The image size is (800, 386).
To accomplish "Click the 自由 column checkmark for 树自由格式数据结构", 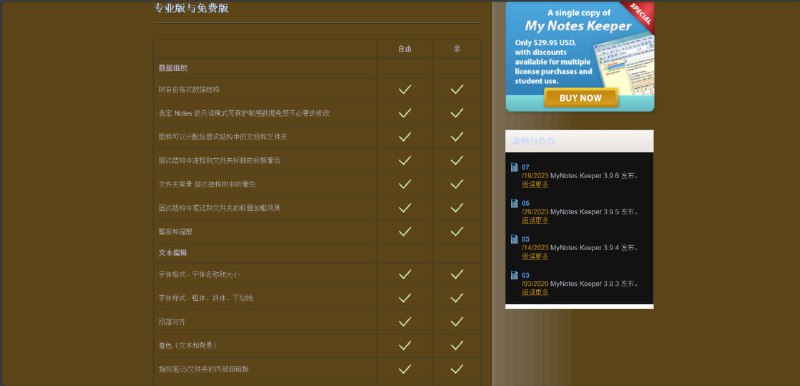I will click(405, 89).
